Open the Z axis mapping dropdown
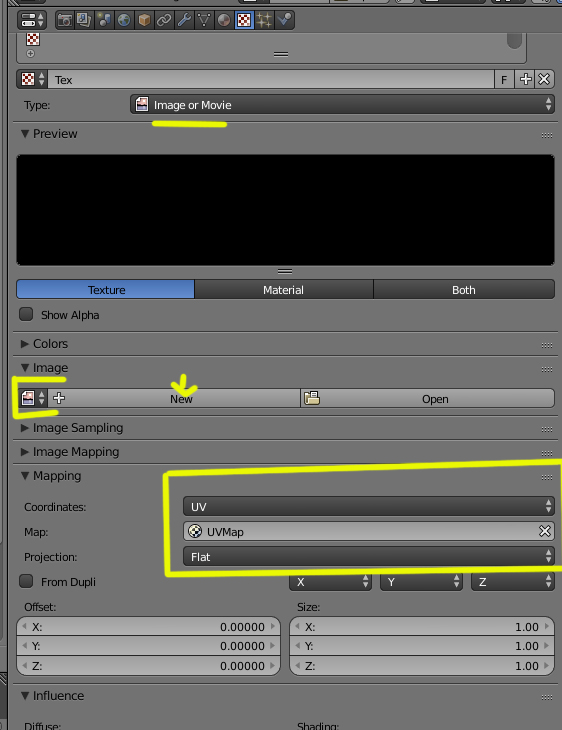 (513, 582)
